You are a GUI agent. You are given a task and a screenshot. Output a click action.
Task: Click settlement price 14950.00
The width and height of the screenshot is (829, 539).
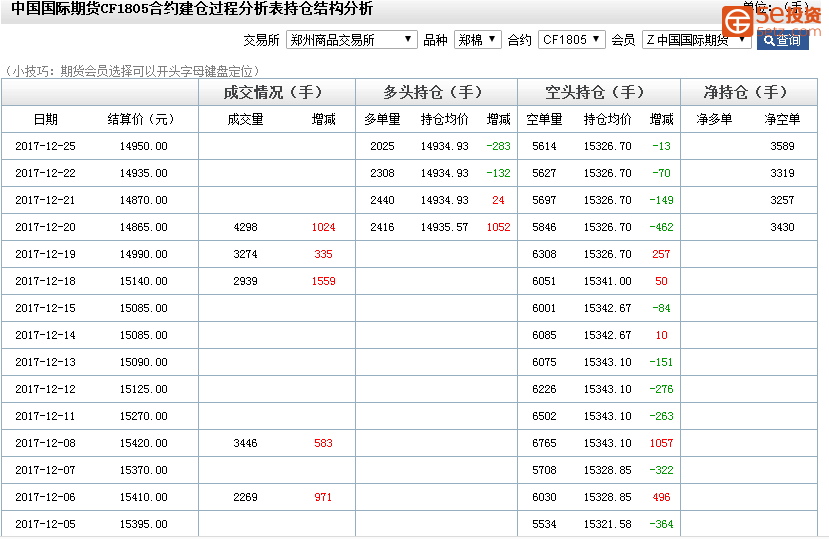(x=143, y=147)
